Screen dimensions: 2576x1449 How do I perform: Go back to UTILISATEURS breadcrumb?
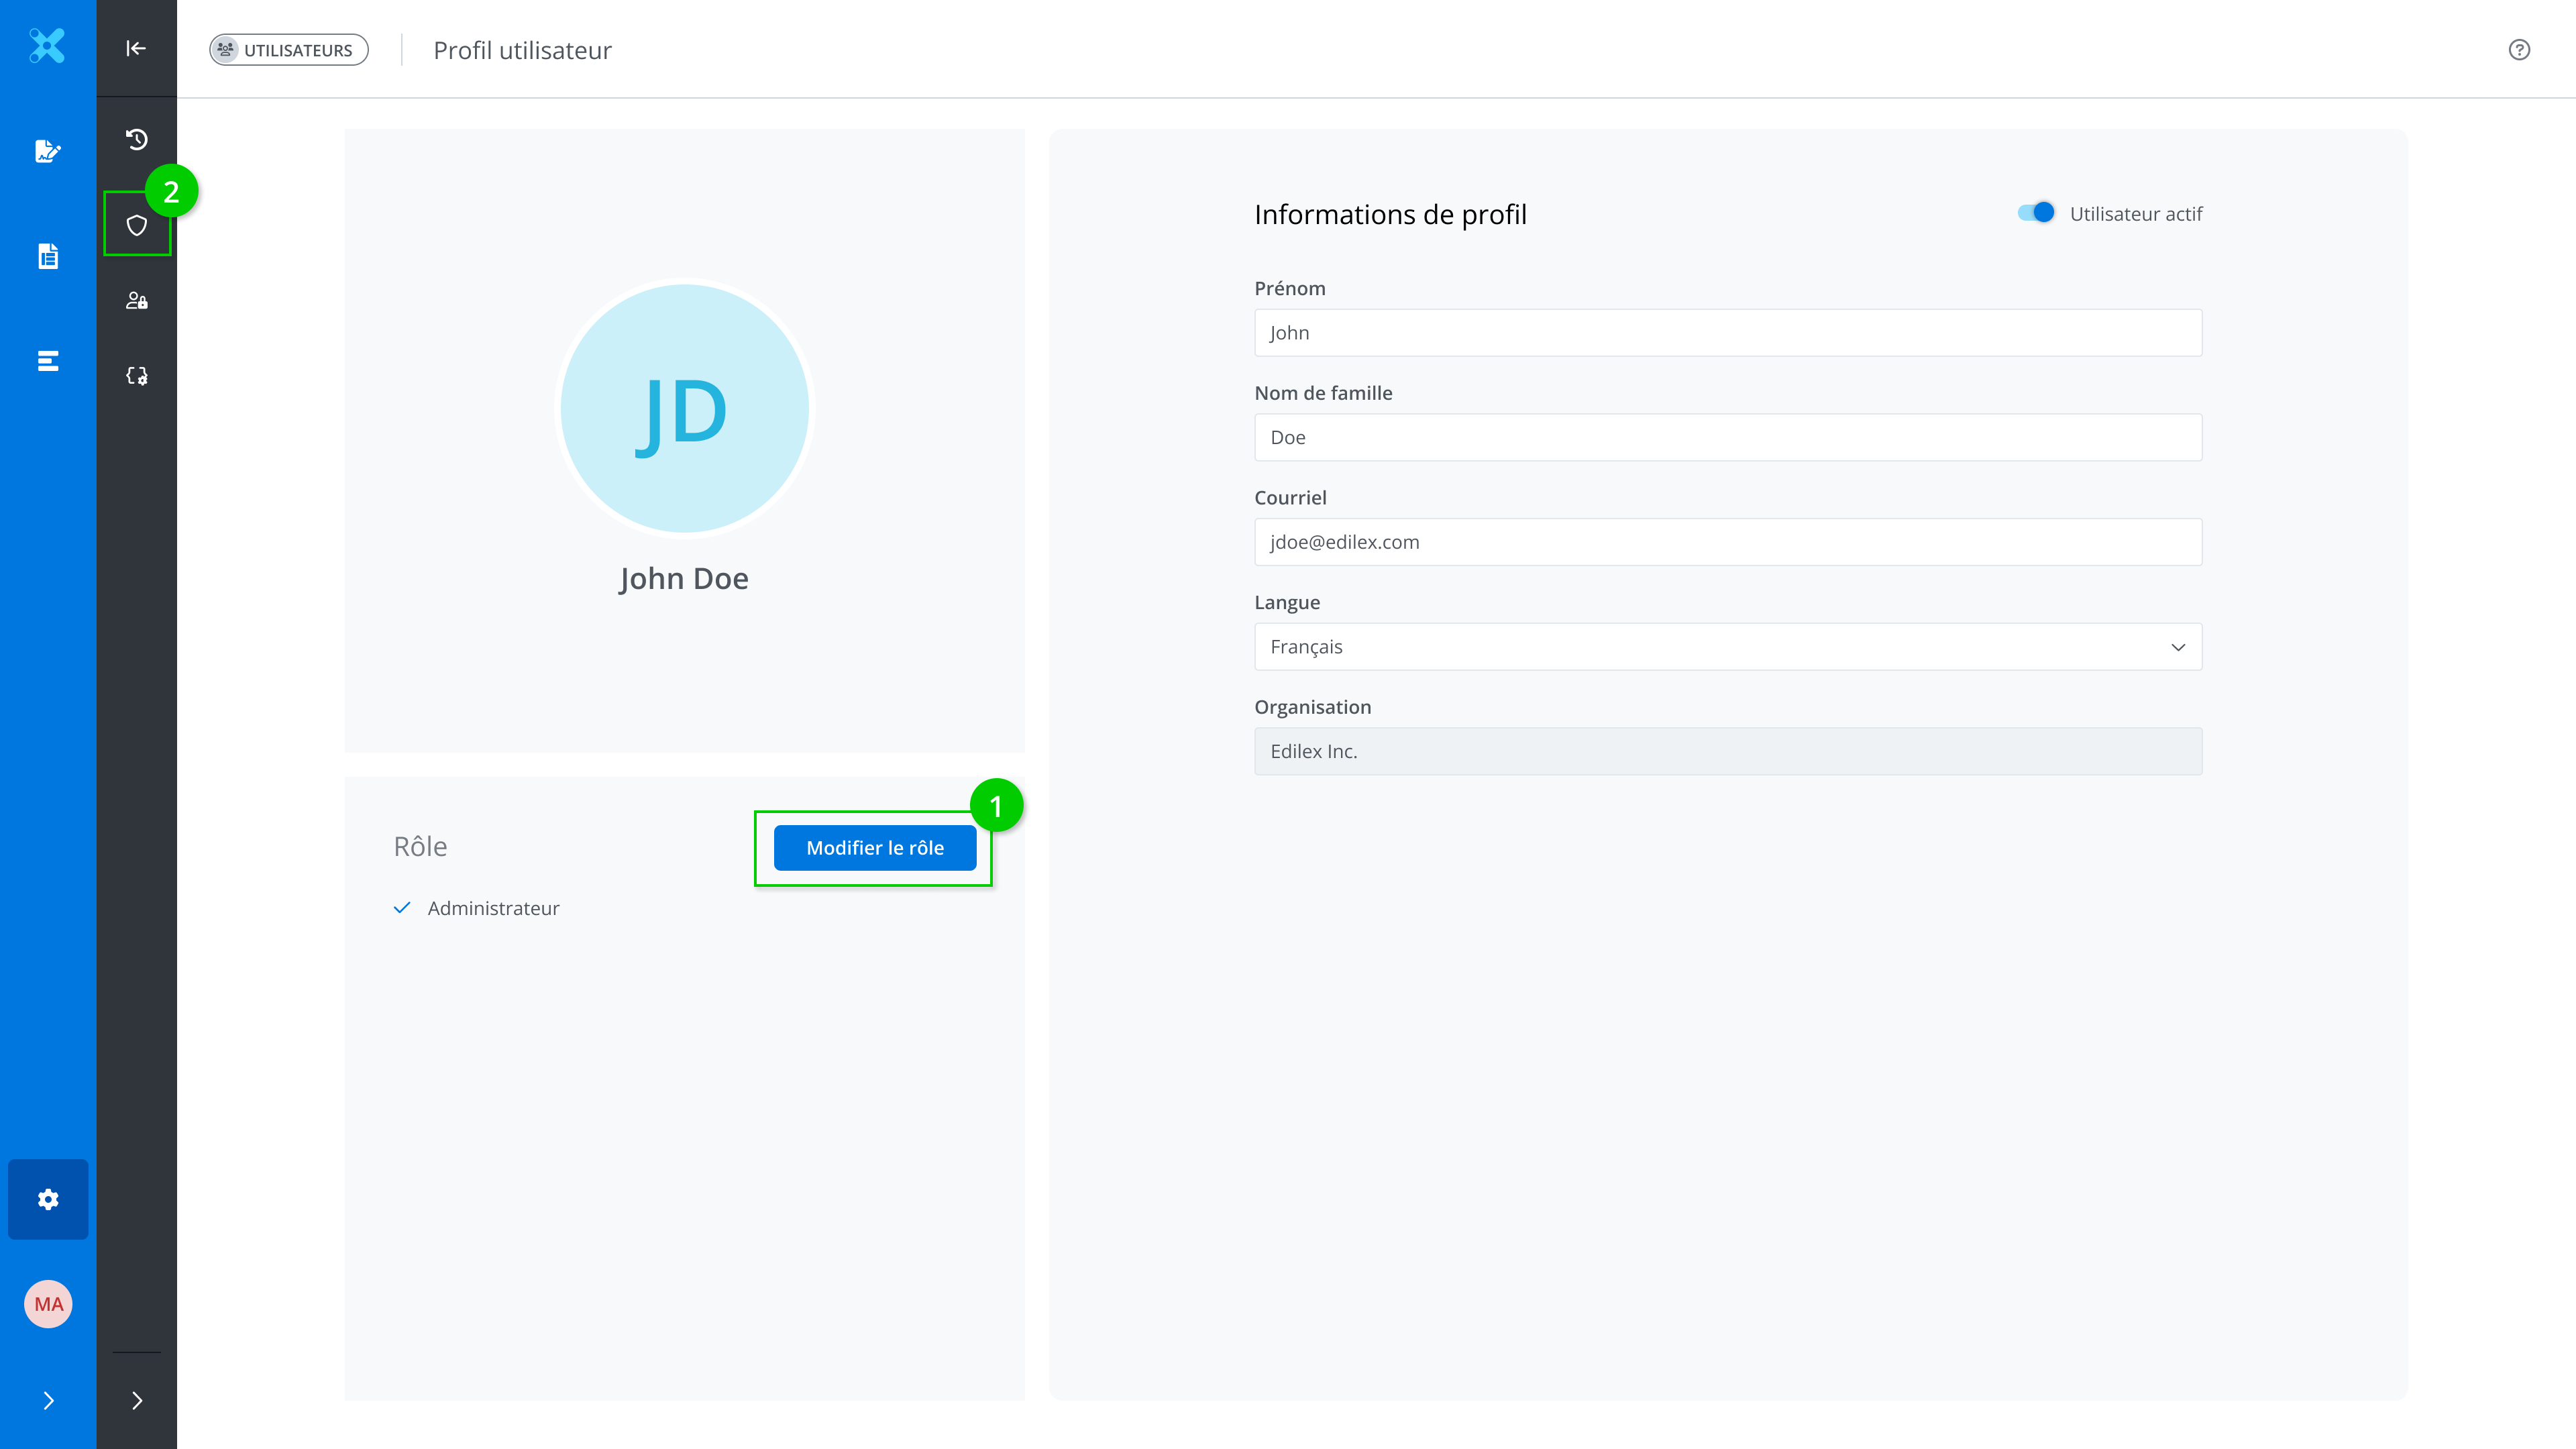pyautogui.click(x=288, y=50)
